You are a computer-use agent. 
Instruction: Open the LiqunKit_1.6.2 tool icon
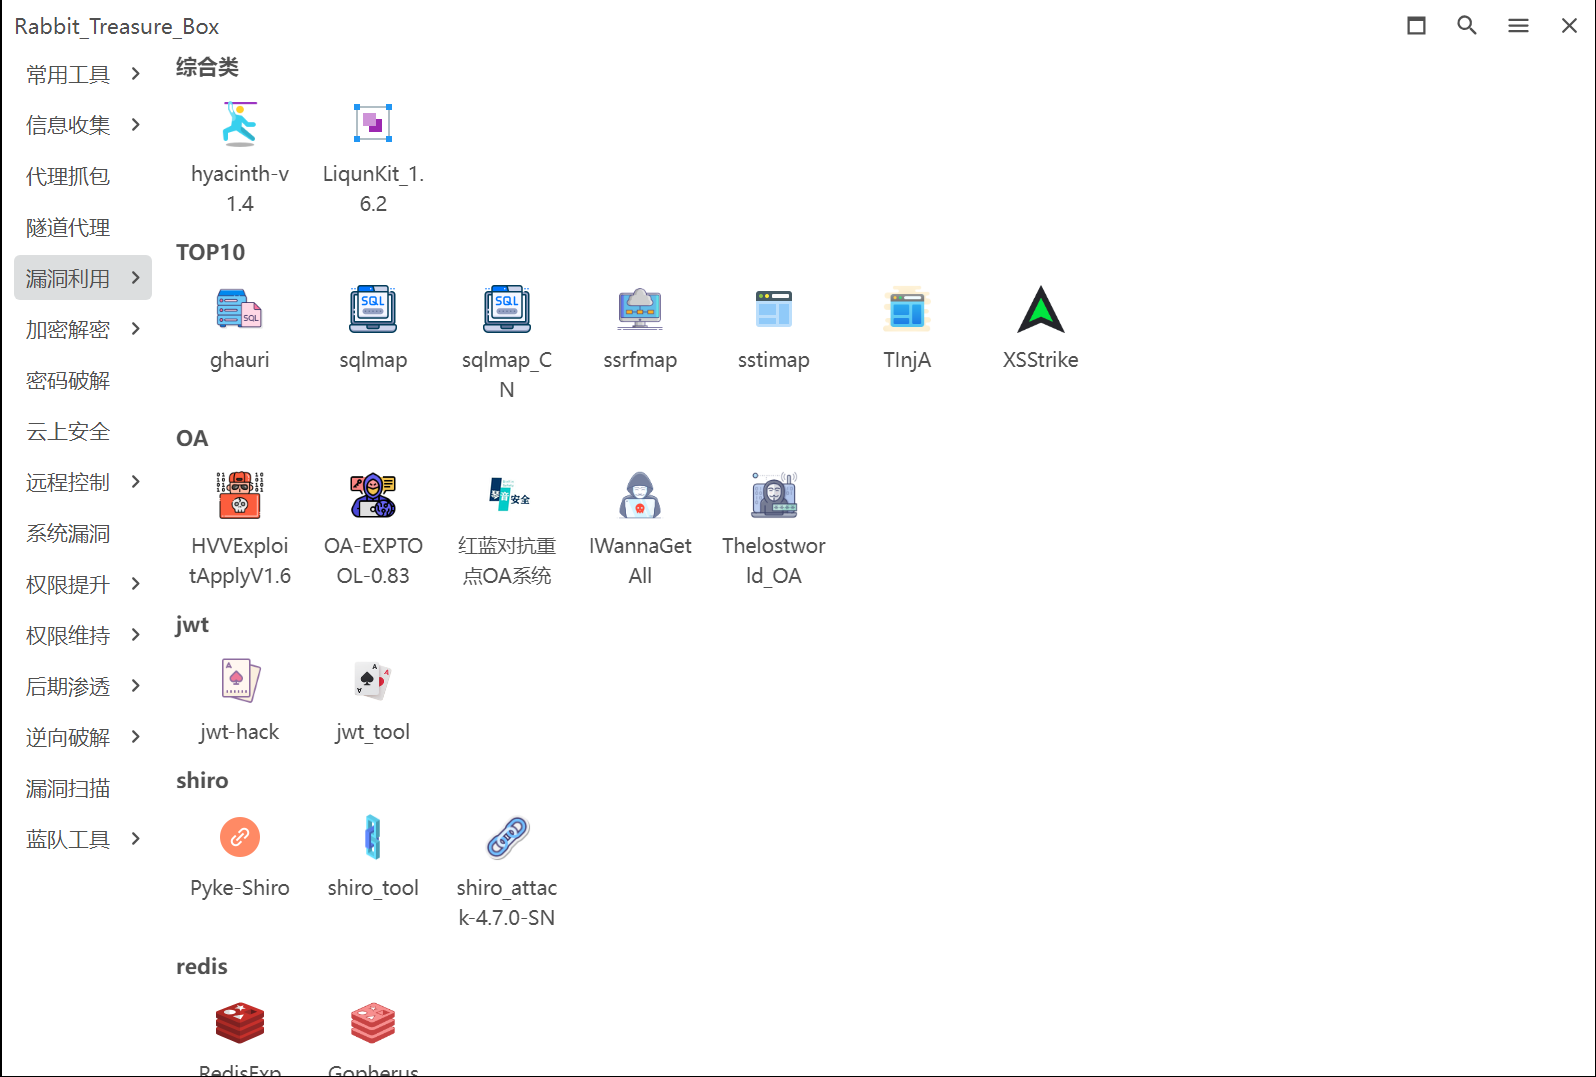[373, 124]
